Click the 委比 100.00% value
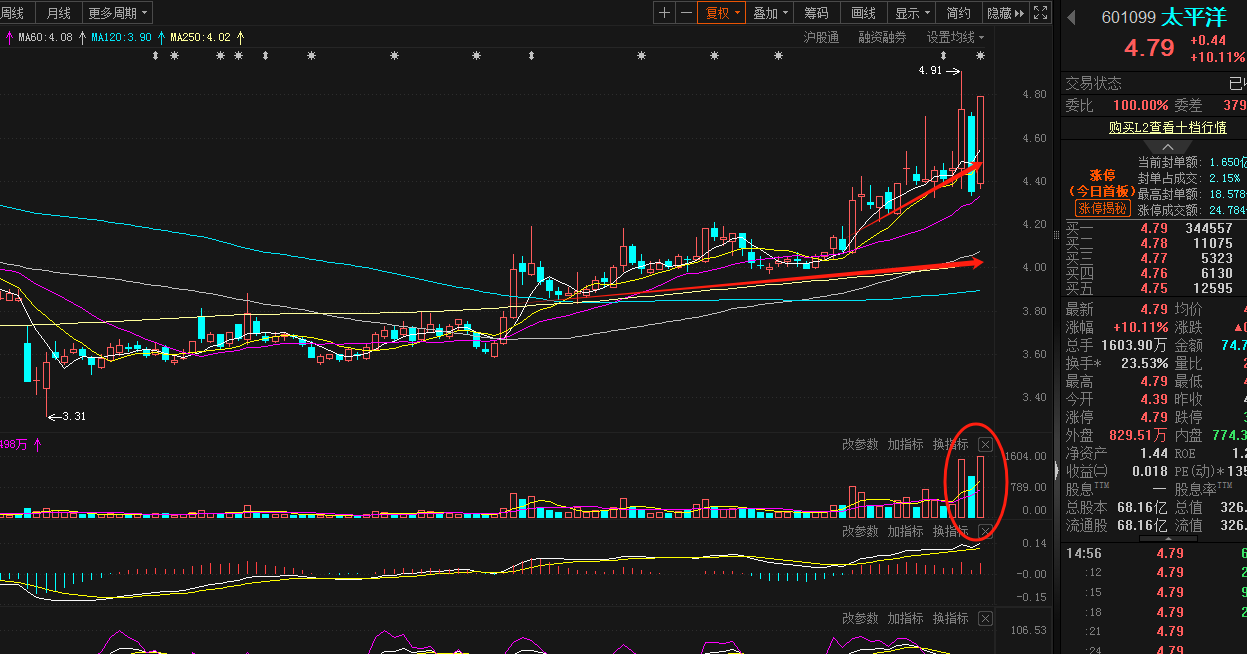The height and width of the screenshot is (654, 1247). point(1141,105)
